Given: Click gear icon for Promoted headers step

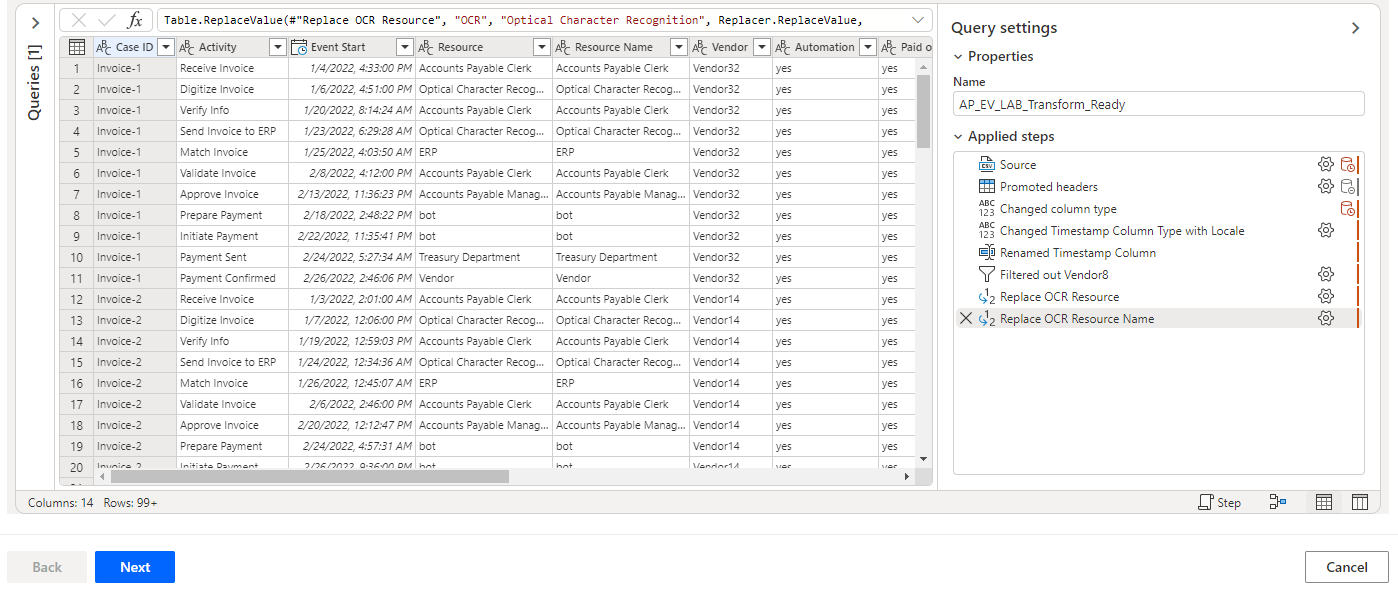Looking at the screenshot, I should point(1325,187).
